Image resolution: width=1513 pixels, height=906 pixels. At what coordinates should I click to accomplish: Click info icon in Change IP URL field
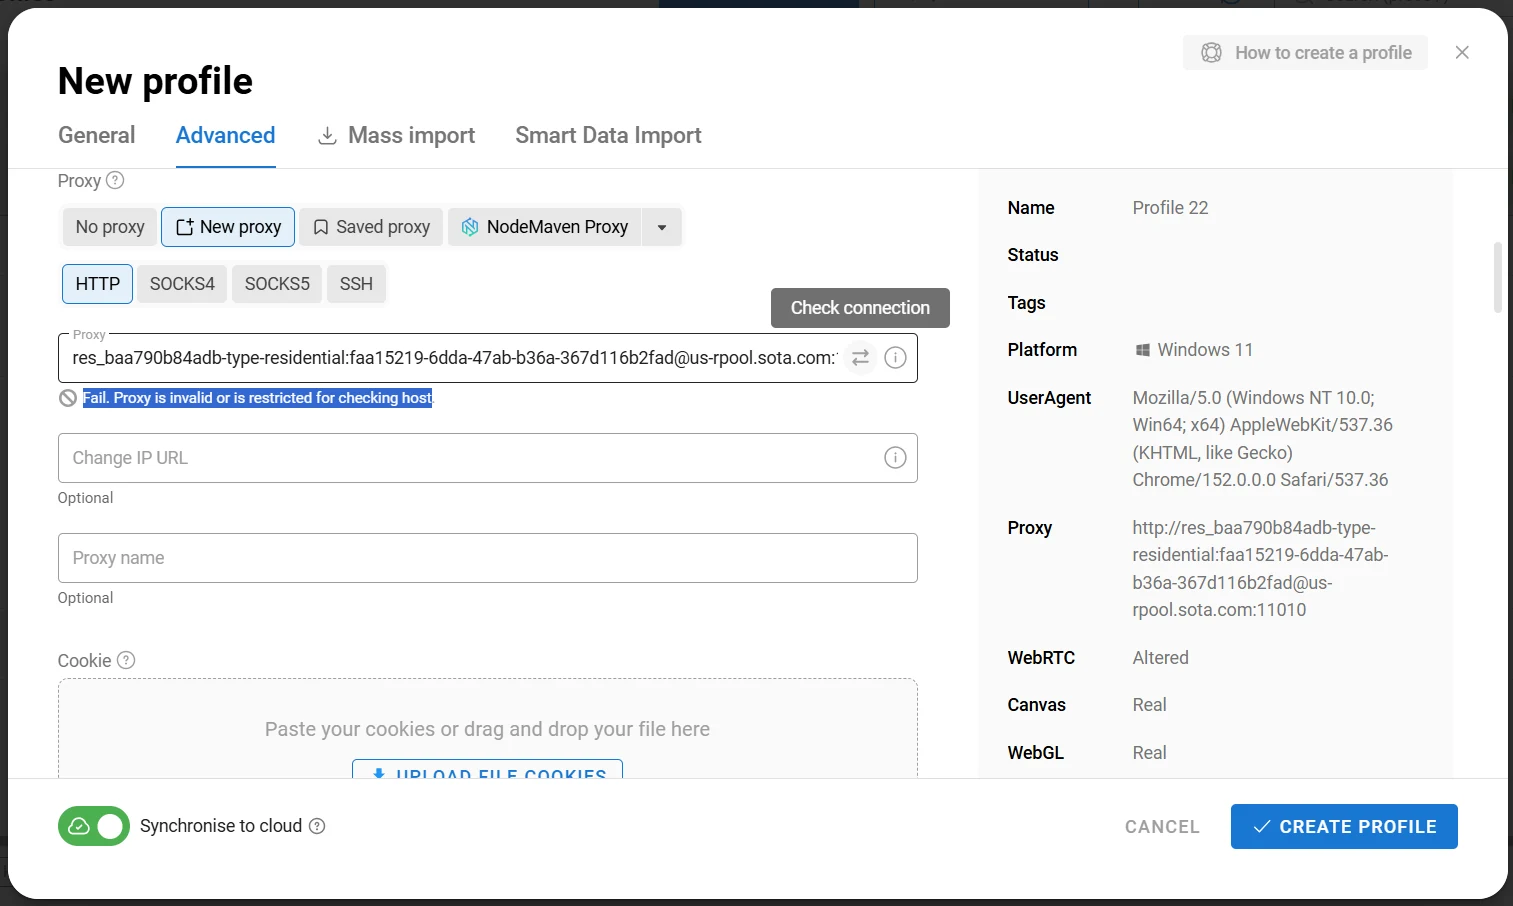895,457
